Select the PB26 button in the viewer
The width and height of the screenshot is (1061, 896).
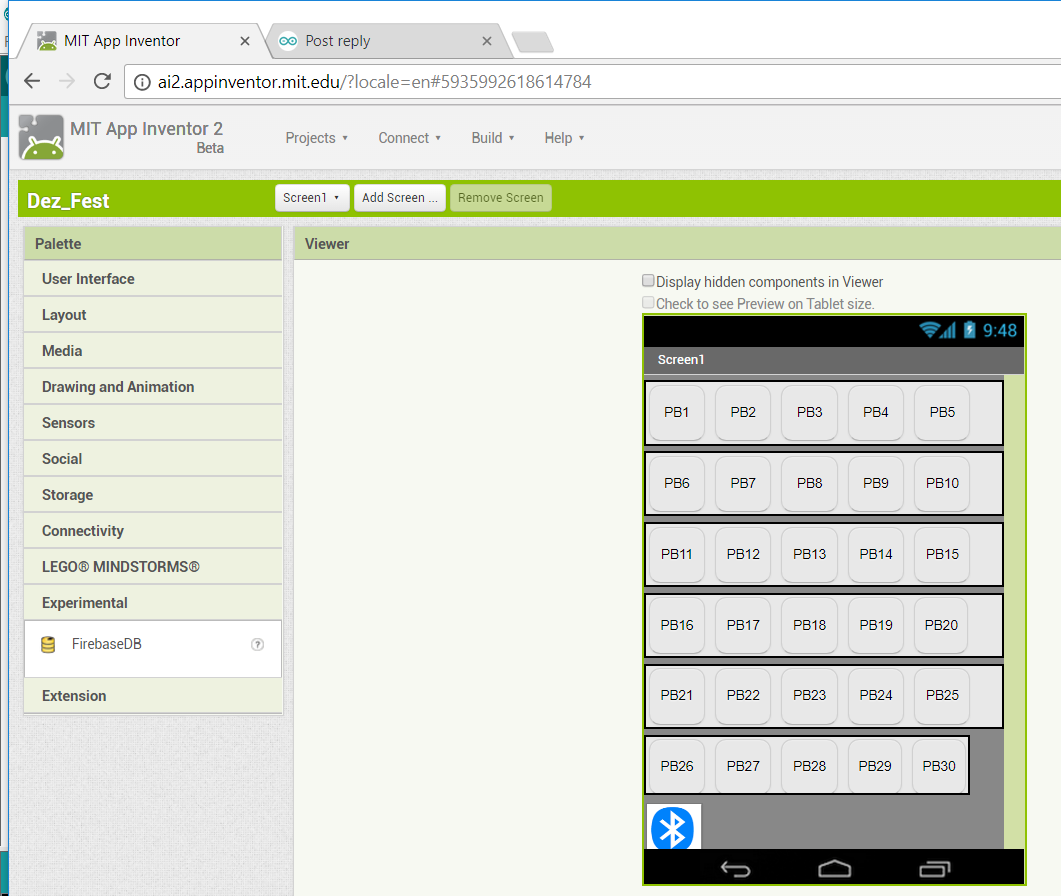click(x=677, y=766)
